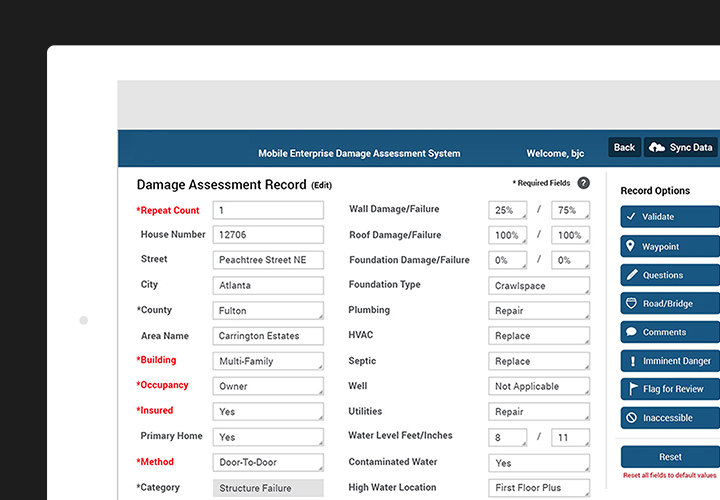Open Occupancy dropdown showing Owner
Viewport: 720px width, 500px height.
268,386
